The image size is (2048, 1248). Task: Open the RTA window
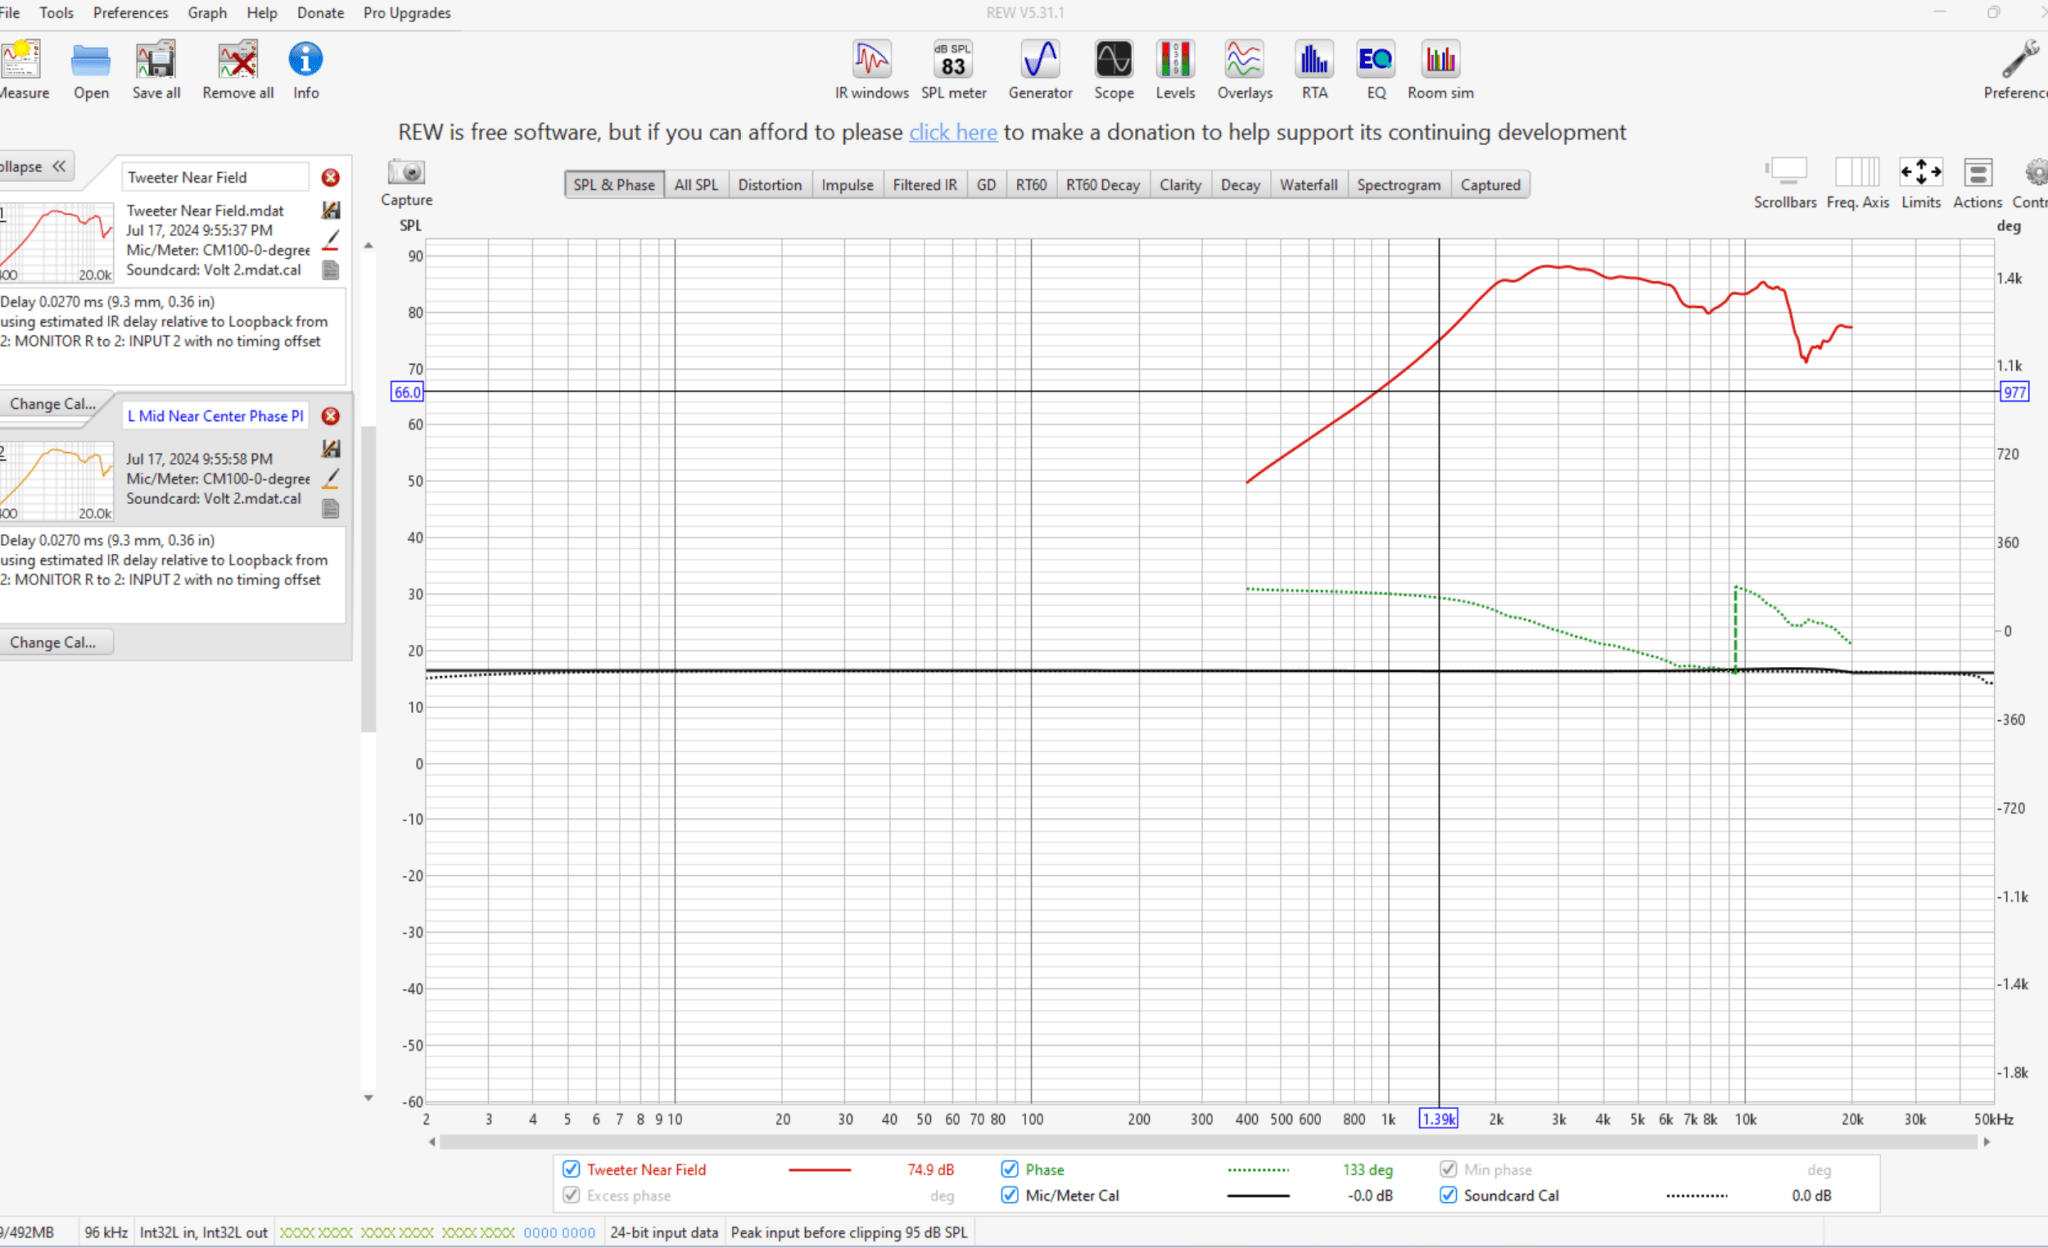(1314, 70)
